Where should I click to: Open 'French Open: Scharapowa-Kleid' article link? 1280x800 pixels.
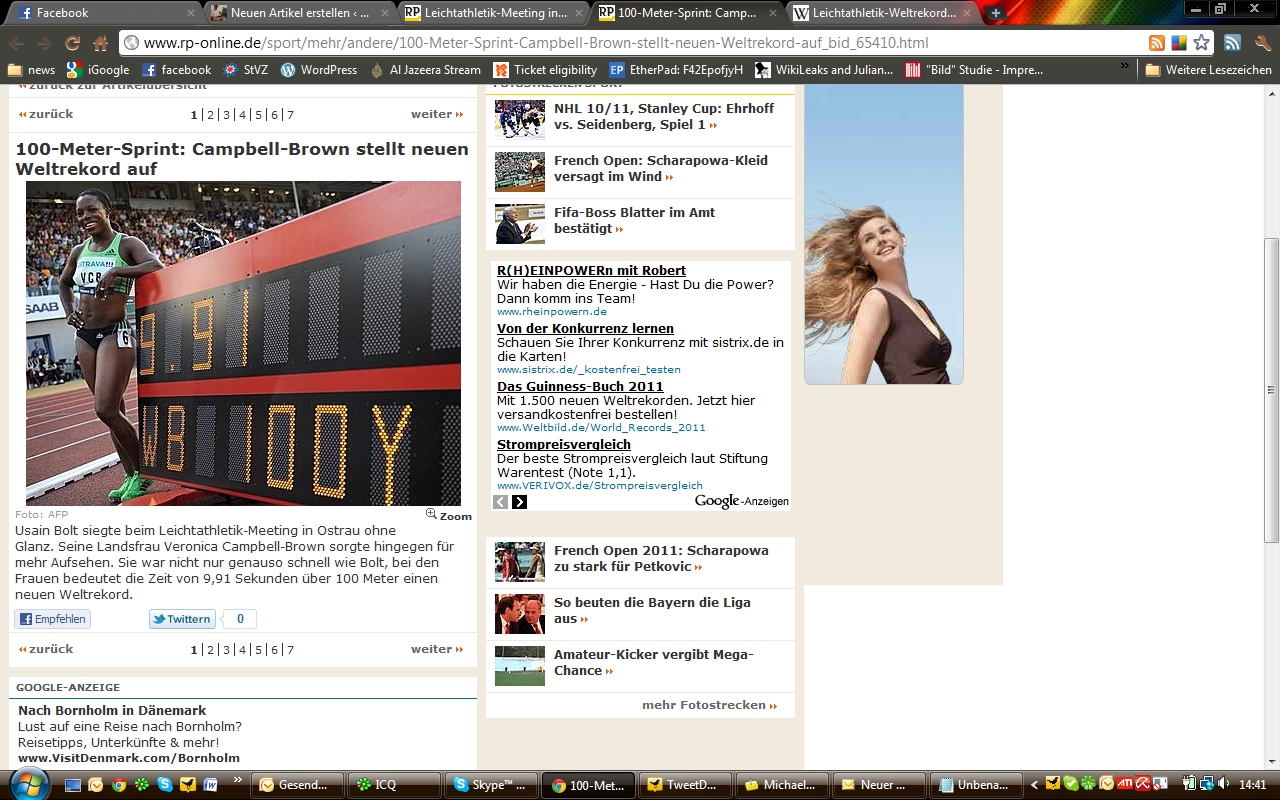point(661,168)
